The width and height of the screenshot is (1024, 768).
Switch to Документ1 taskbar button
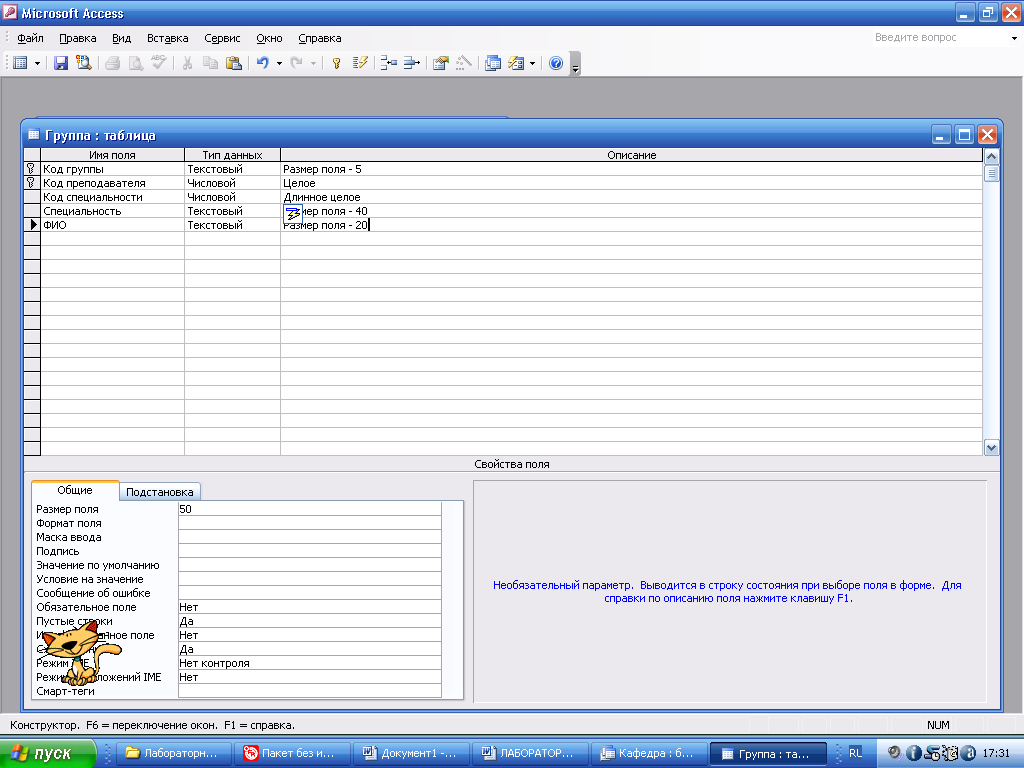(411, 753)
